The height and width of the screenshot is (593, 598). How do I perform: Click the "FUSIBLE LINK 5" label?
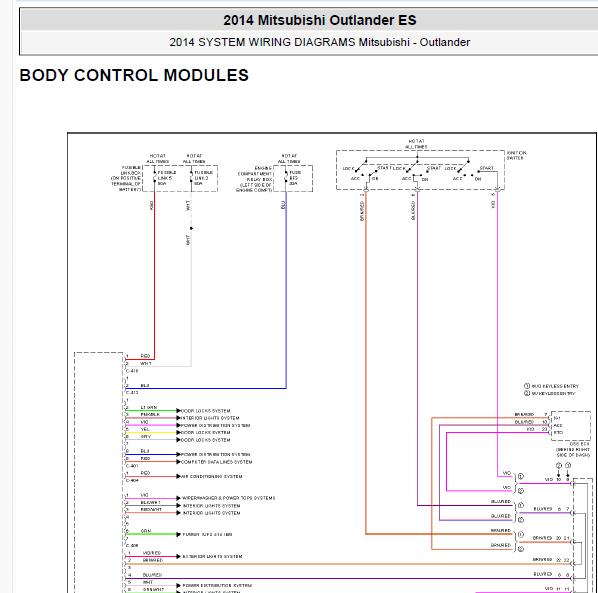pyautogui.click(x=167, y=178)
